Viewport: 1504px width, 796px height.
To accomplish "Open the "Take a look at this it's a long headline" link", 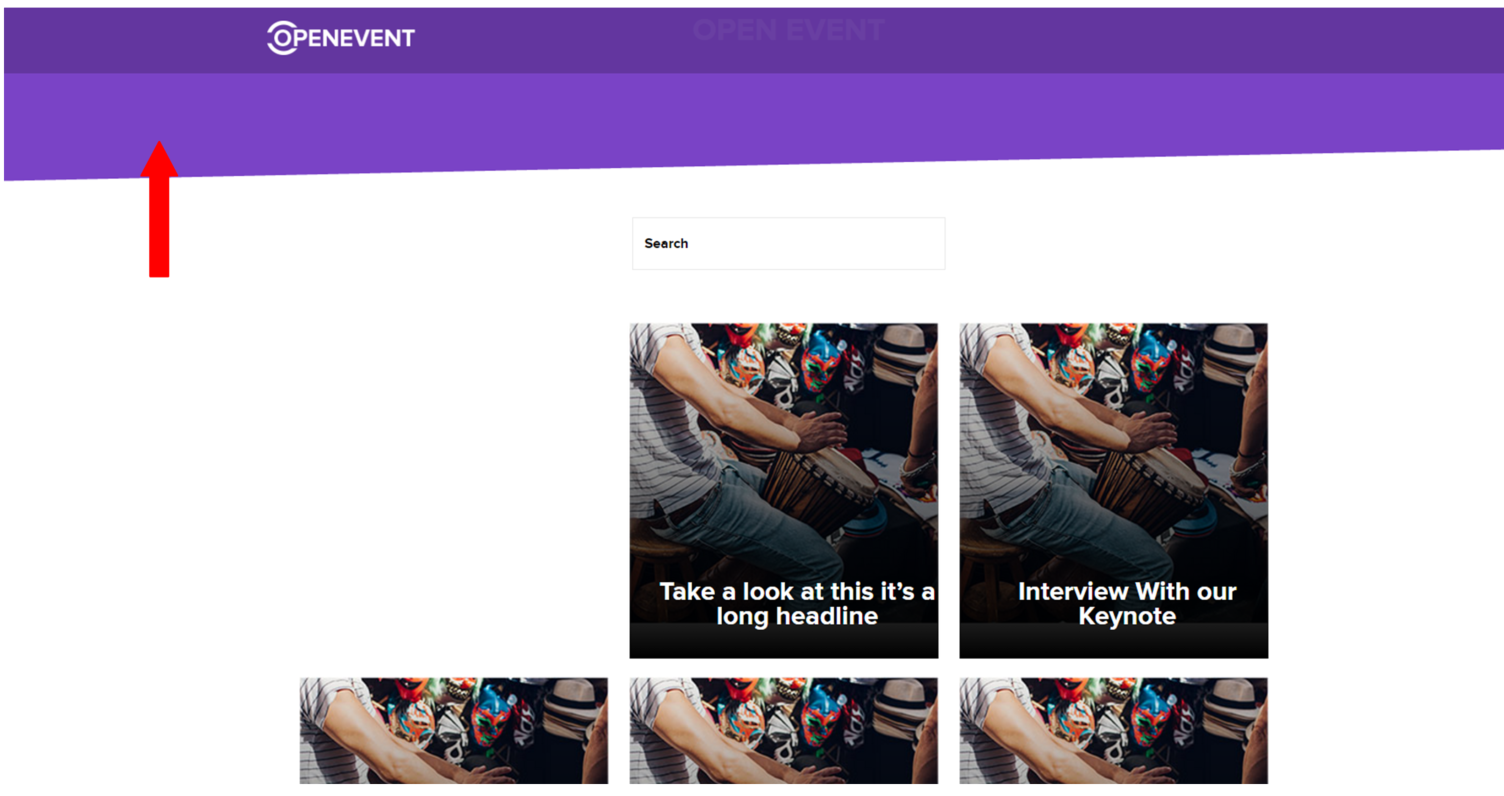I will point(797,603).
